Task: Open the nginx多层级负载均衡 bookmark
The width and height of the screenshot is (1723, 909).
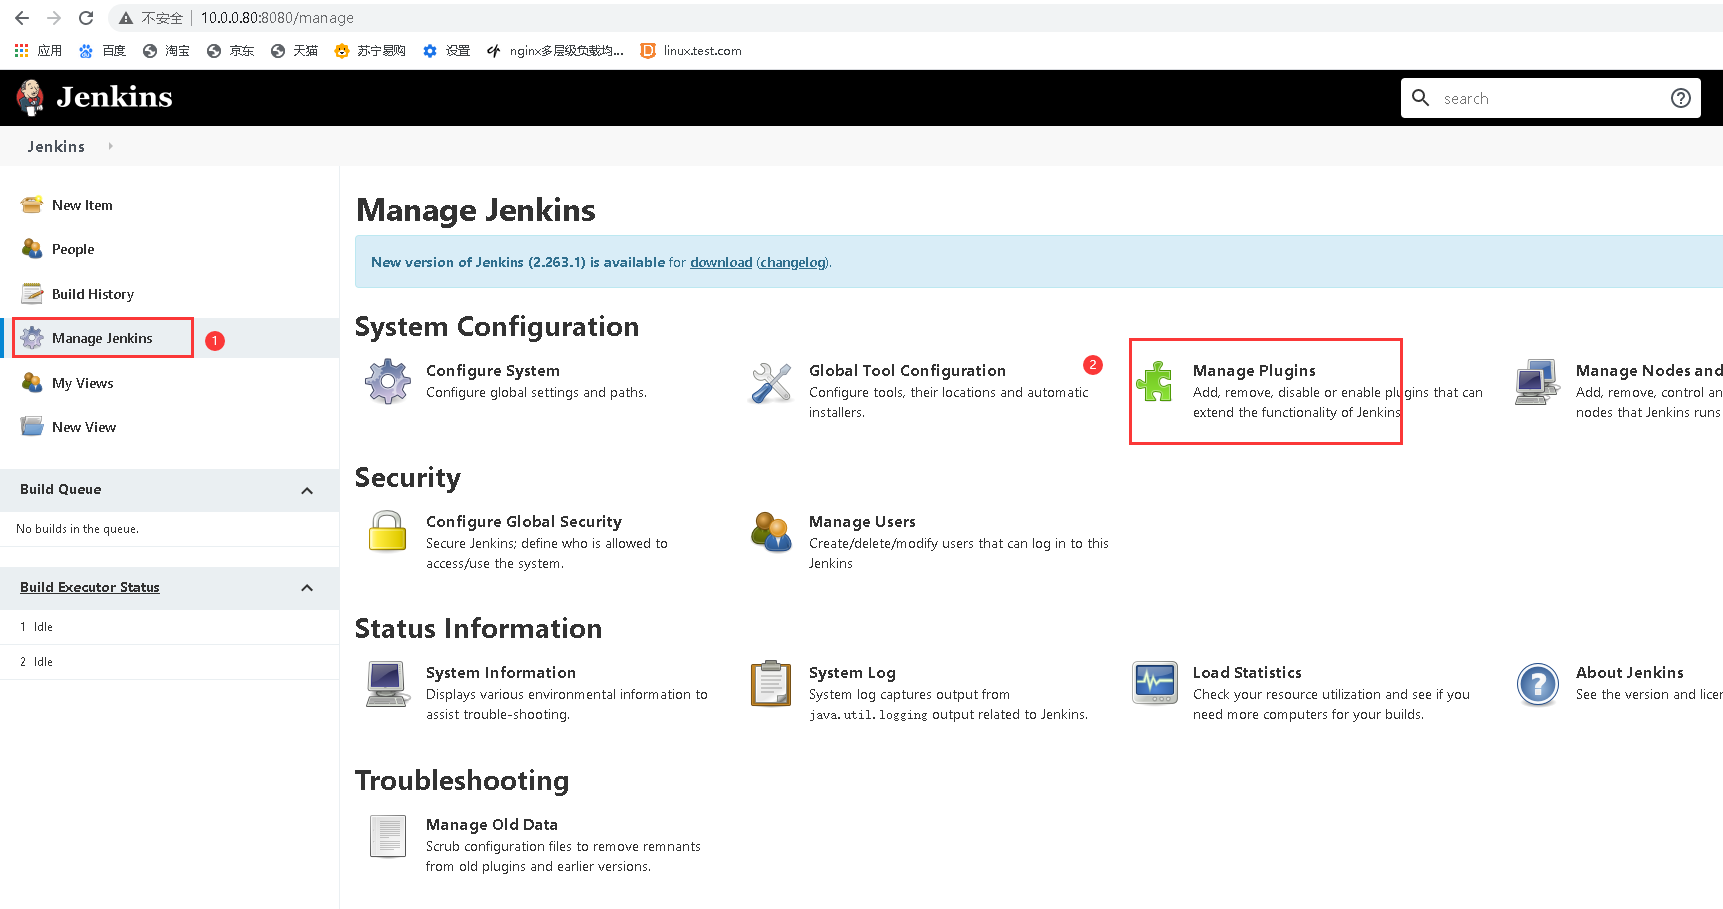Action: [x=555, y=51]
